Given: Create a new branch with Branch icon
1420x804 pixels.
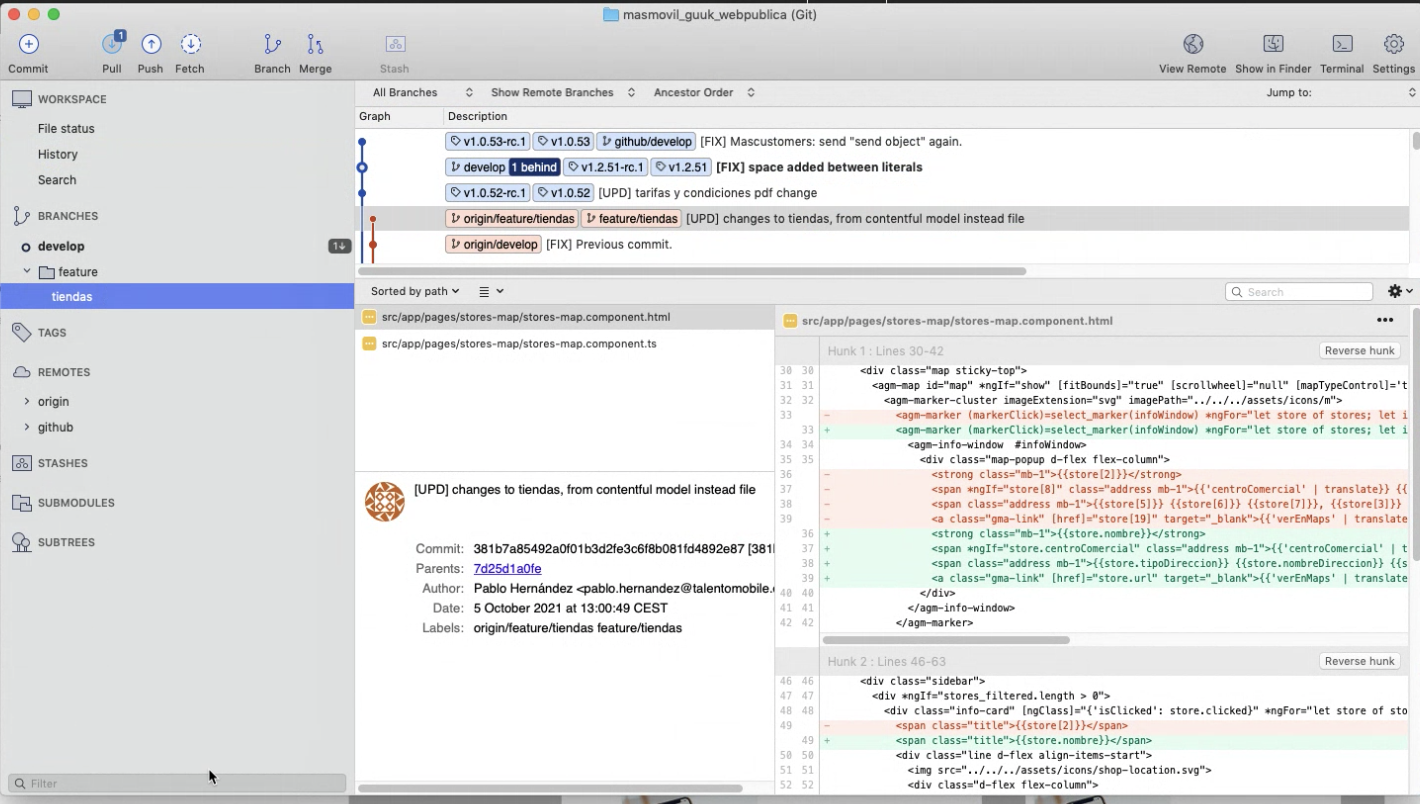Looking at the screenshot, I should pyautogui.click(x=272, y=45).
